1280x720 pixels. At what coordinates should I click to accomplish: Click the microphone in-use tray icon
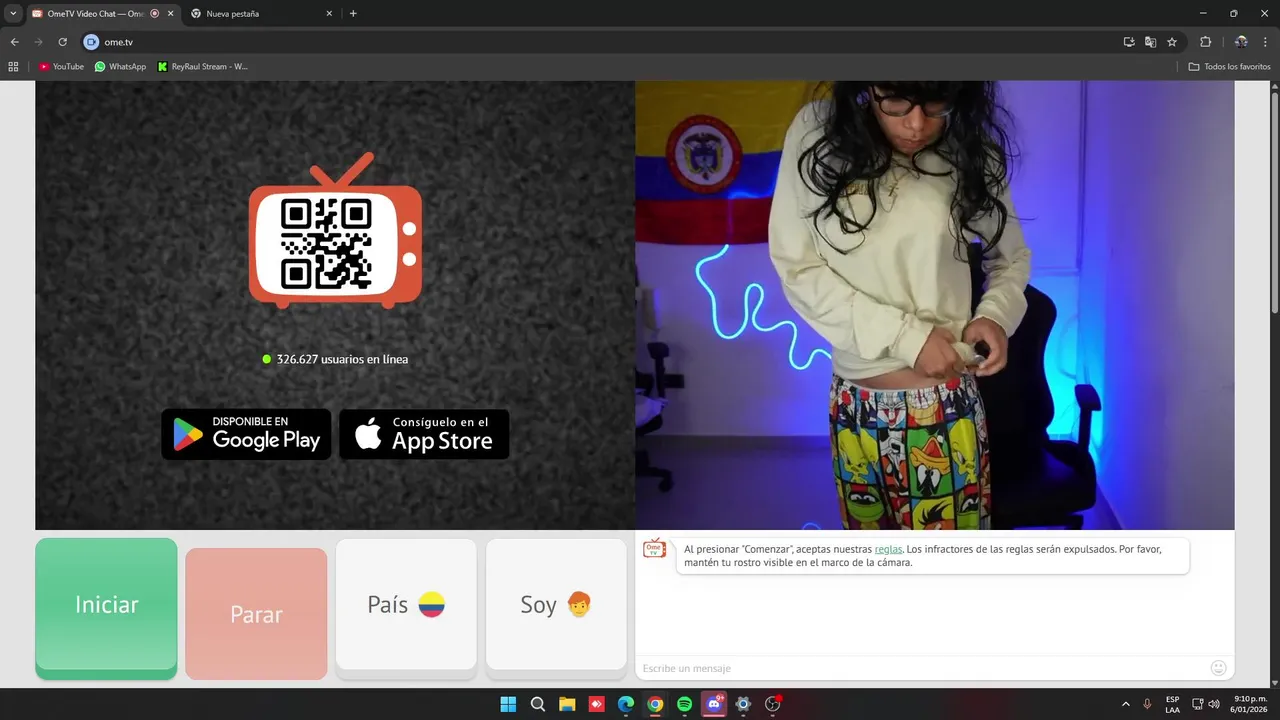(1147, 704)
